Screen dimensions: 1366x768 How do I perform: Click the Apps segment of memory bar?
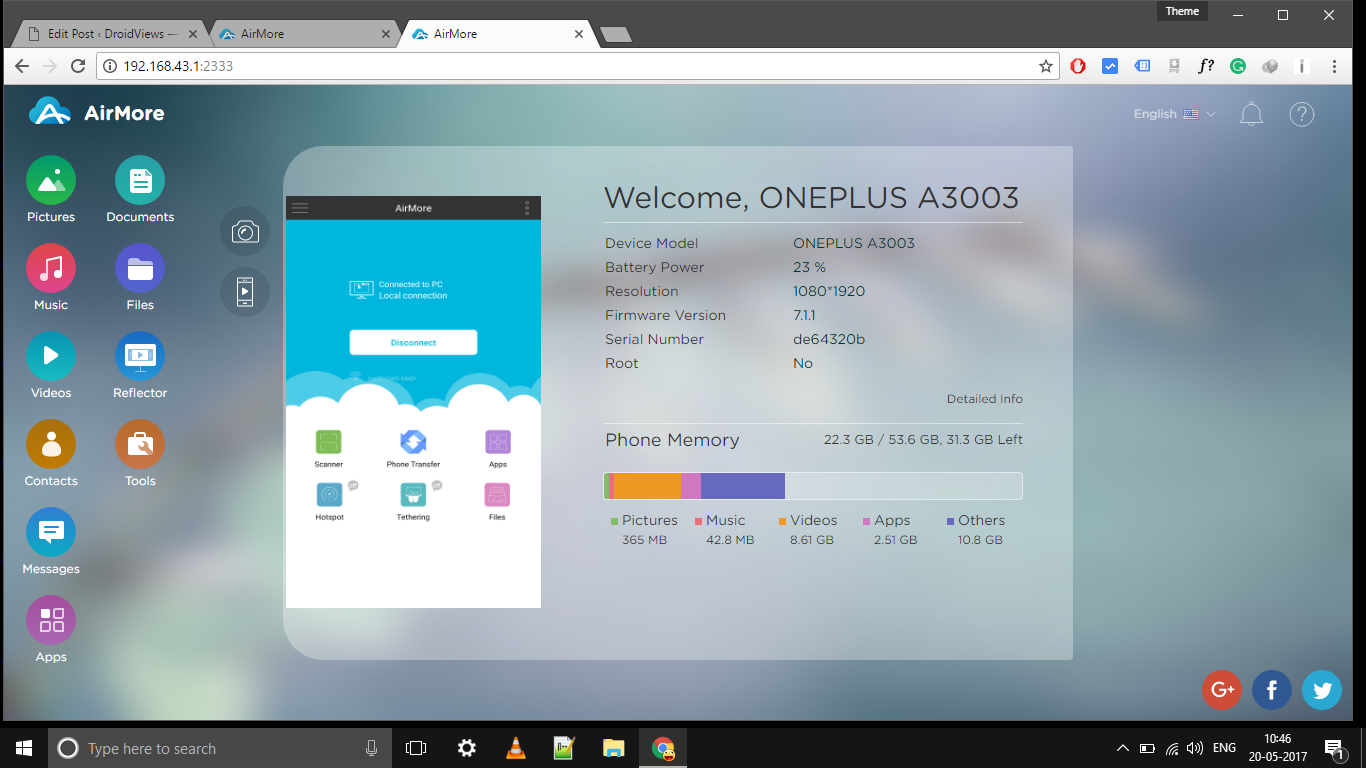point(691,486)
